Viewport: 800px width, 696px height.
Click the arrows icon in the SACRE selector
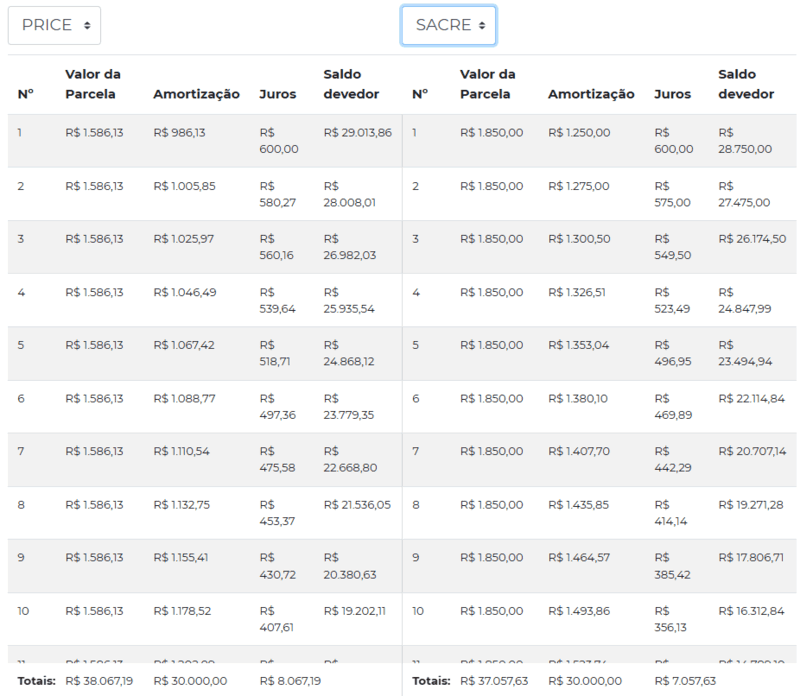(482, 25)
